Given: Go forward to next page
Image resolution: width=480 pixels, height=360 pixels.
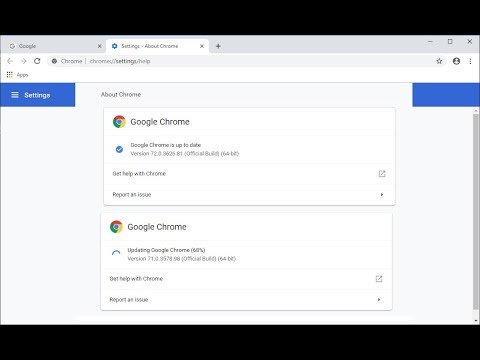Looking at the screenshot, I should tap(23, 61).
